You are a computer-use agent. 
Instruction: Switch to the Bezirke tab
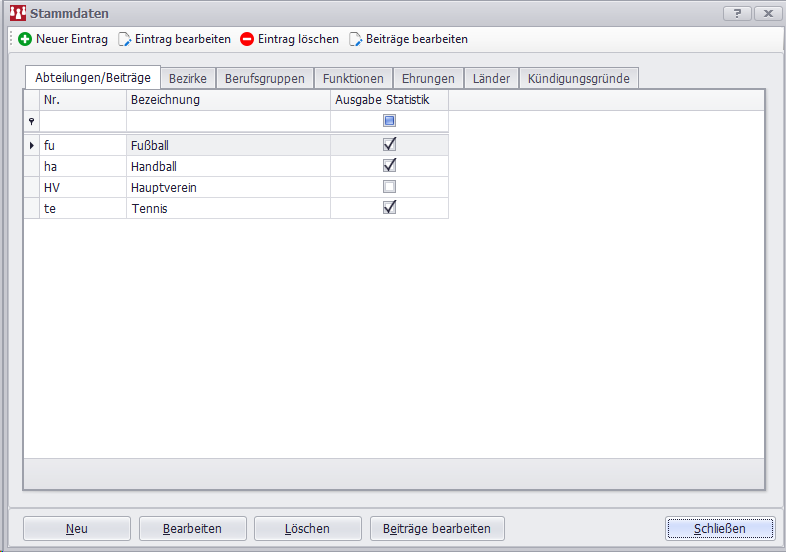[188, 78]
